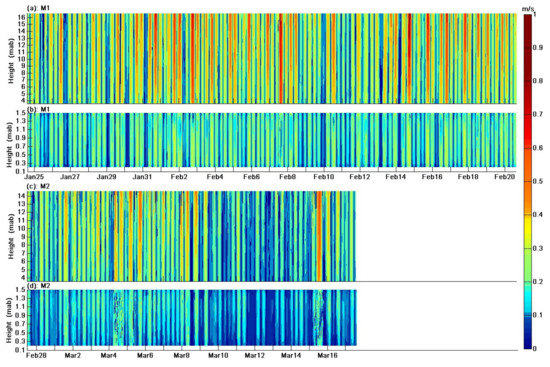Click the 0.5 colorbar tick label
550x367 pixels.
538,181
